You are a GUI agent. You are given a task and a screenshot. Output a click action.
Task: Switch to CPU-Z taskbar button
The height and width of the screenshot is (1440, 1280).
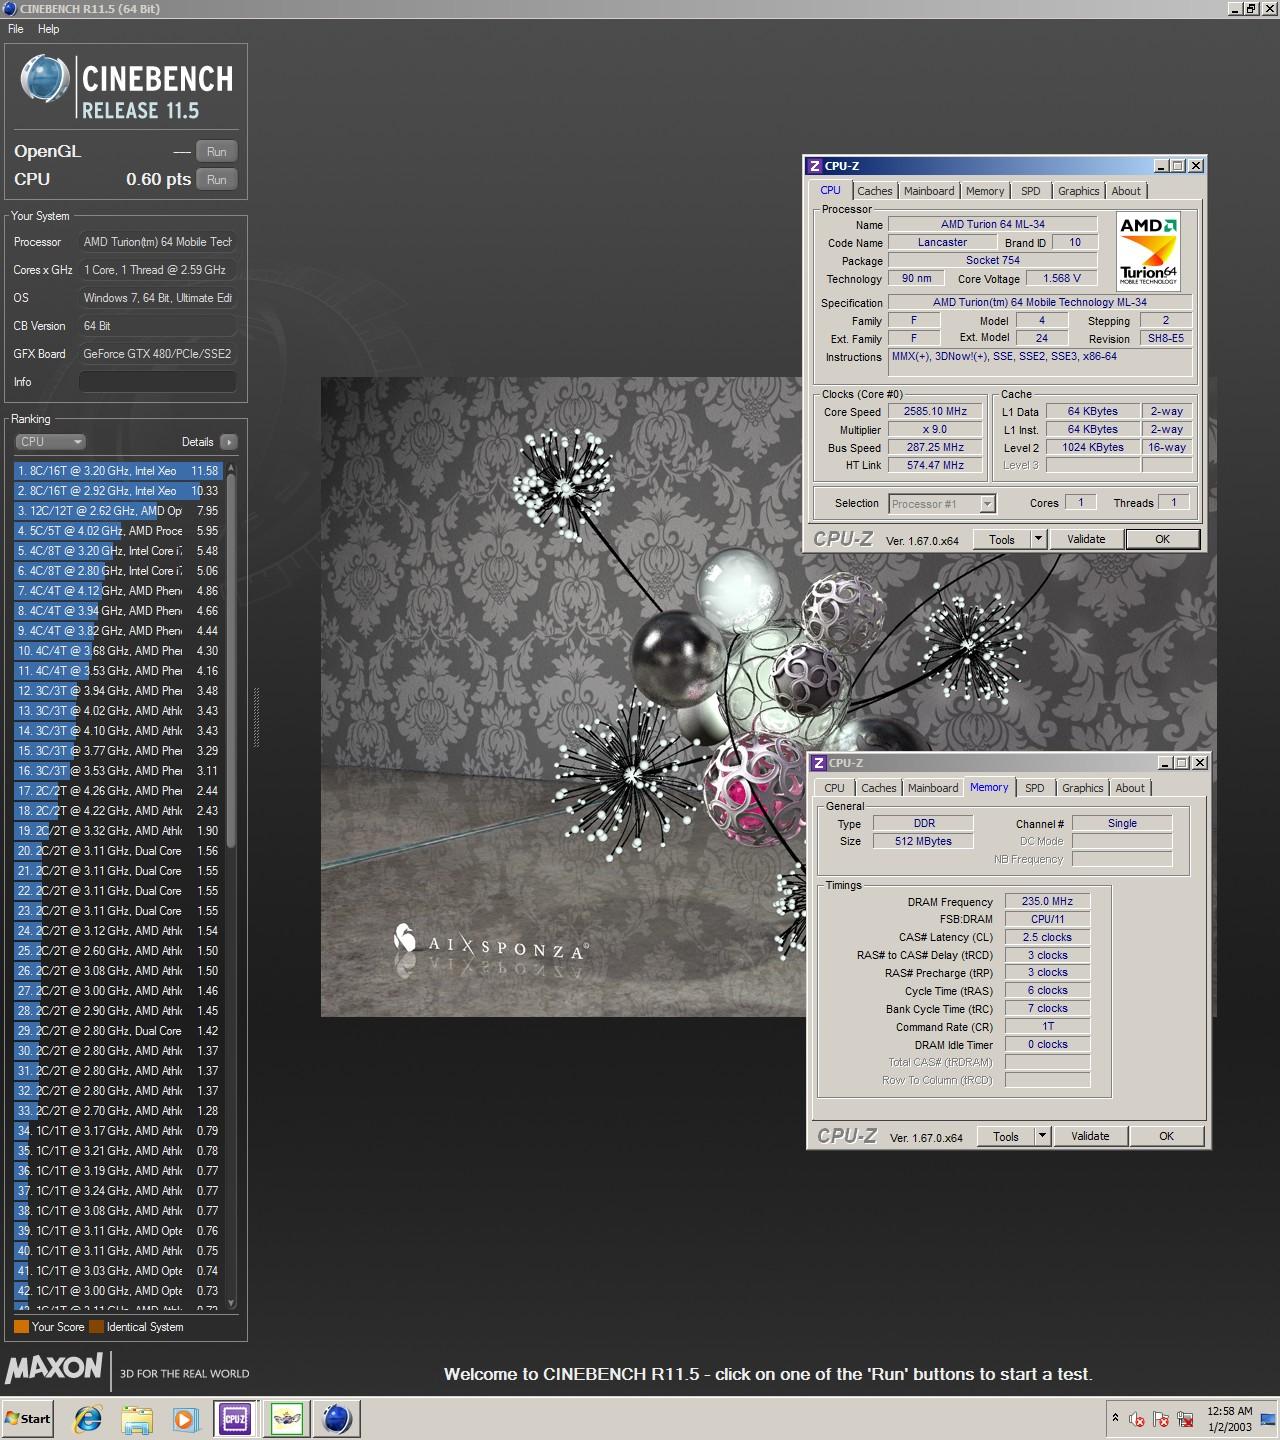point(235,1418)
